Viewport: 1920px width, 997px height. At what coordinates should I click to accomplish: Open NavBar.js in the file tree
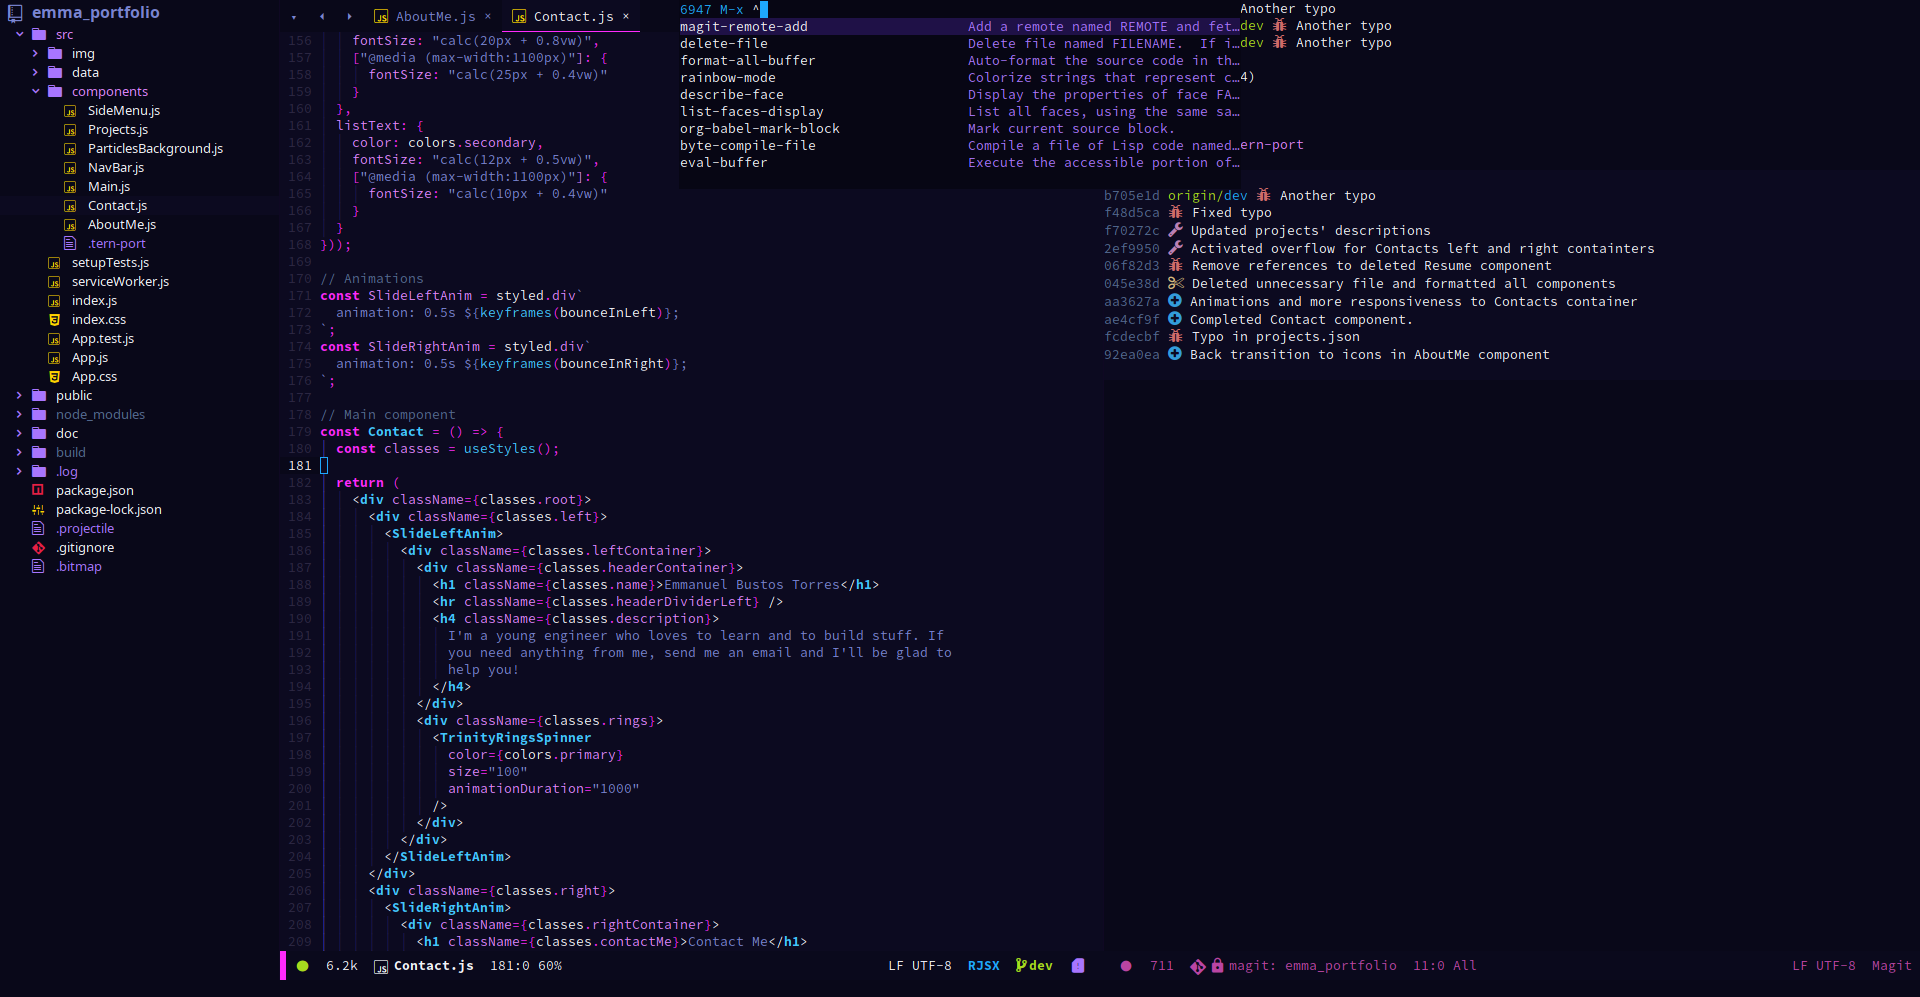[x=116, y=167]
